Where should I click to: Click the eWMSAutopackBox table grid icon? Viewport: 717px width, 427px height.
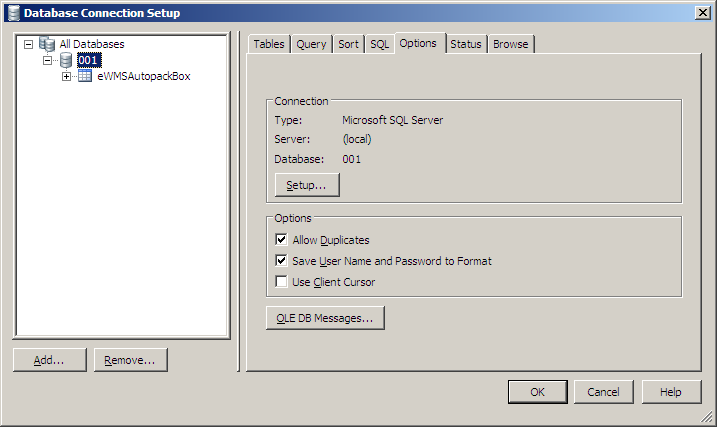coord(85,76)
